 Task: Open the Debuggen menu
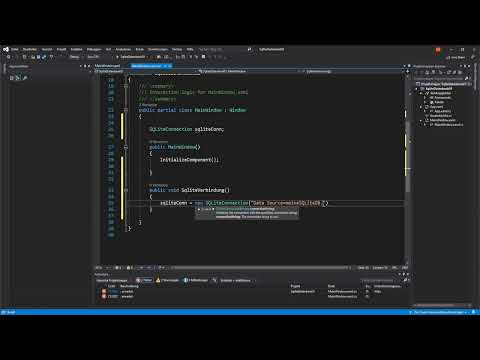coord(94,49)
